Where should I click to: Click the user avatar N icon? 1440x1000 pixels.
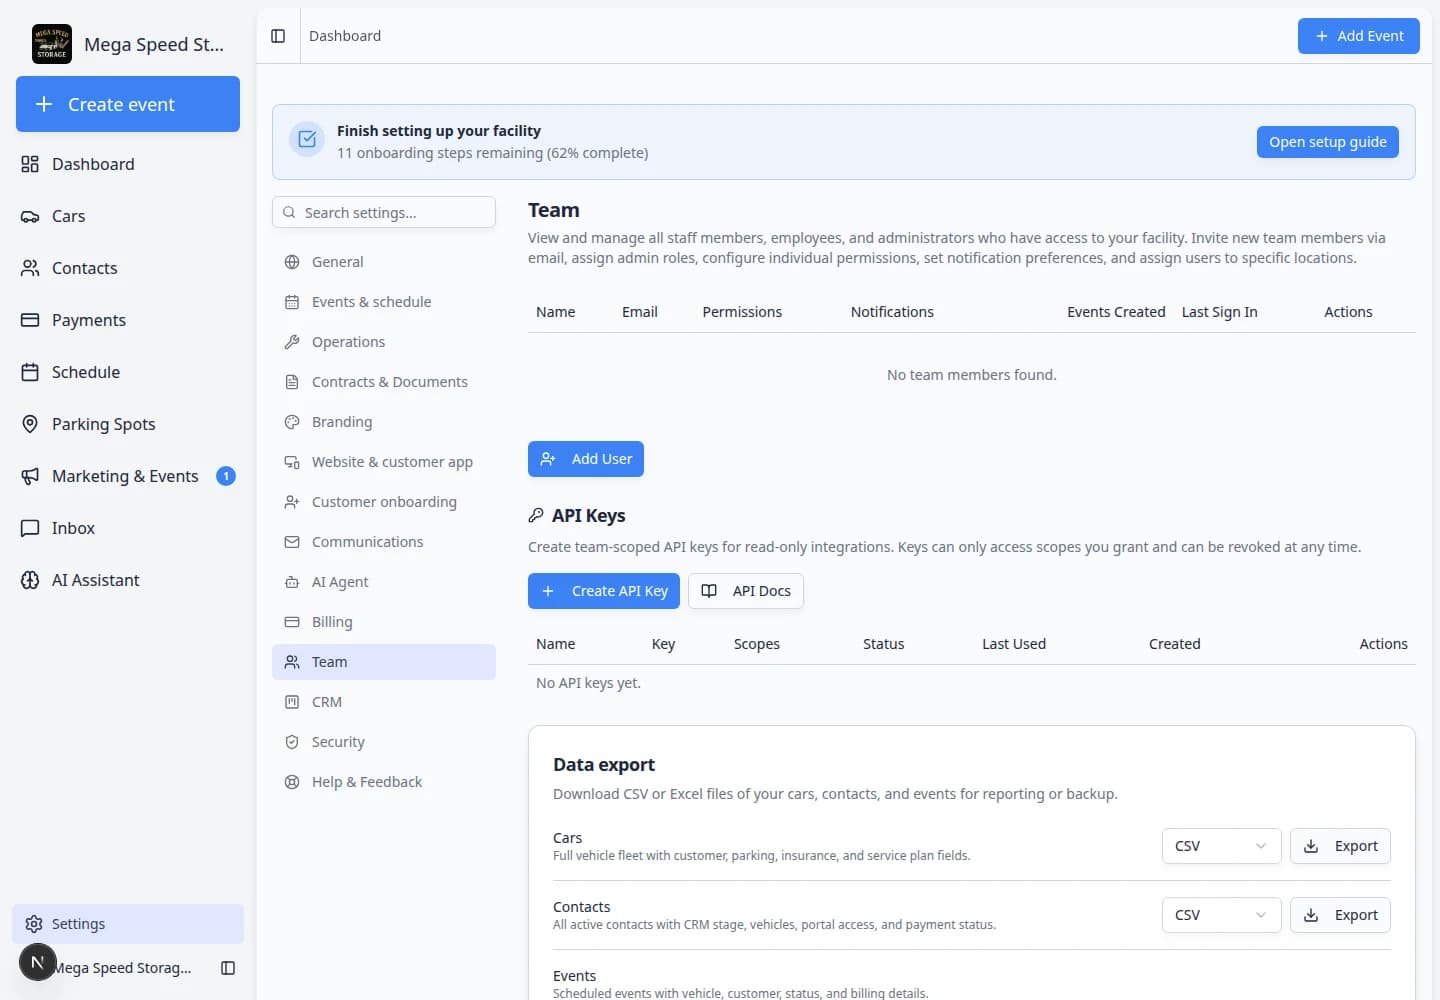tap(38, 962)
